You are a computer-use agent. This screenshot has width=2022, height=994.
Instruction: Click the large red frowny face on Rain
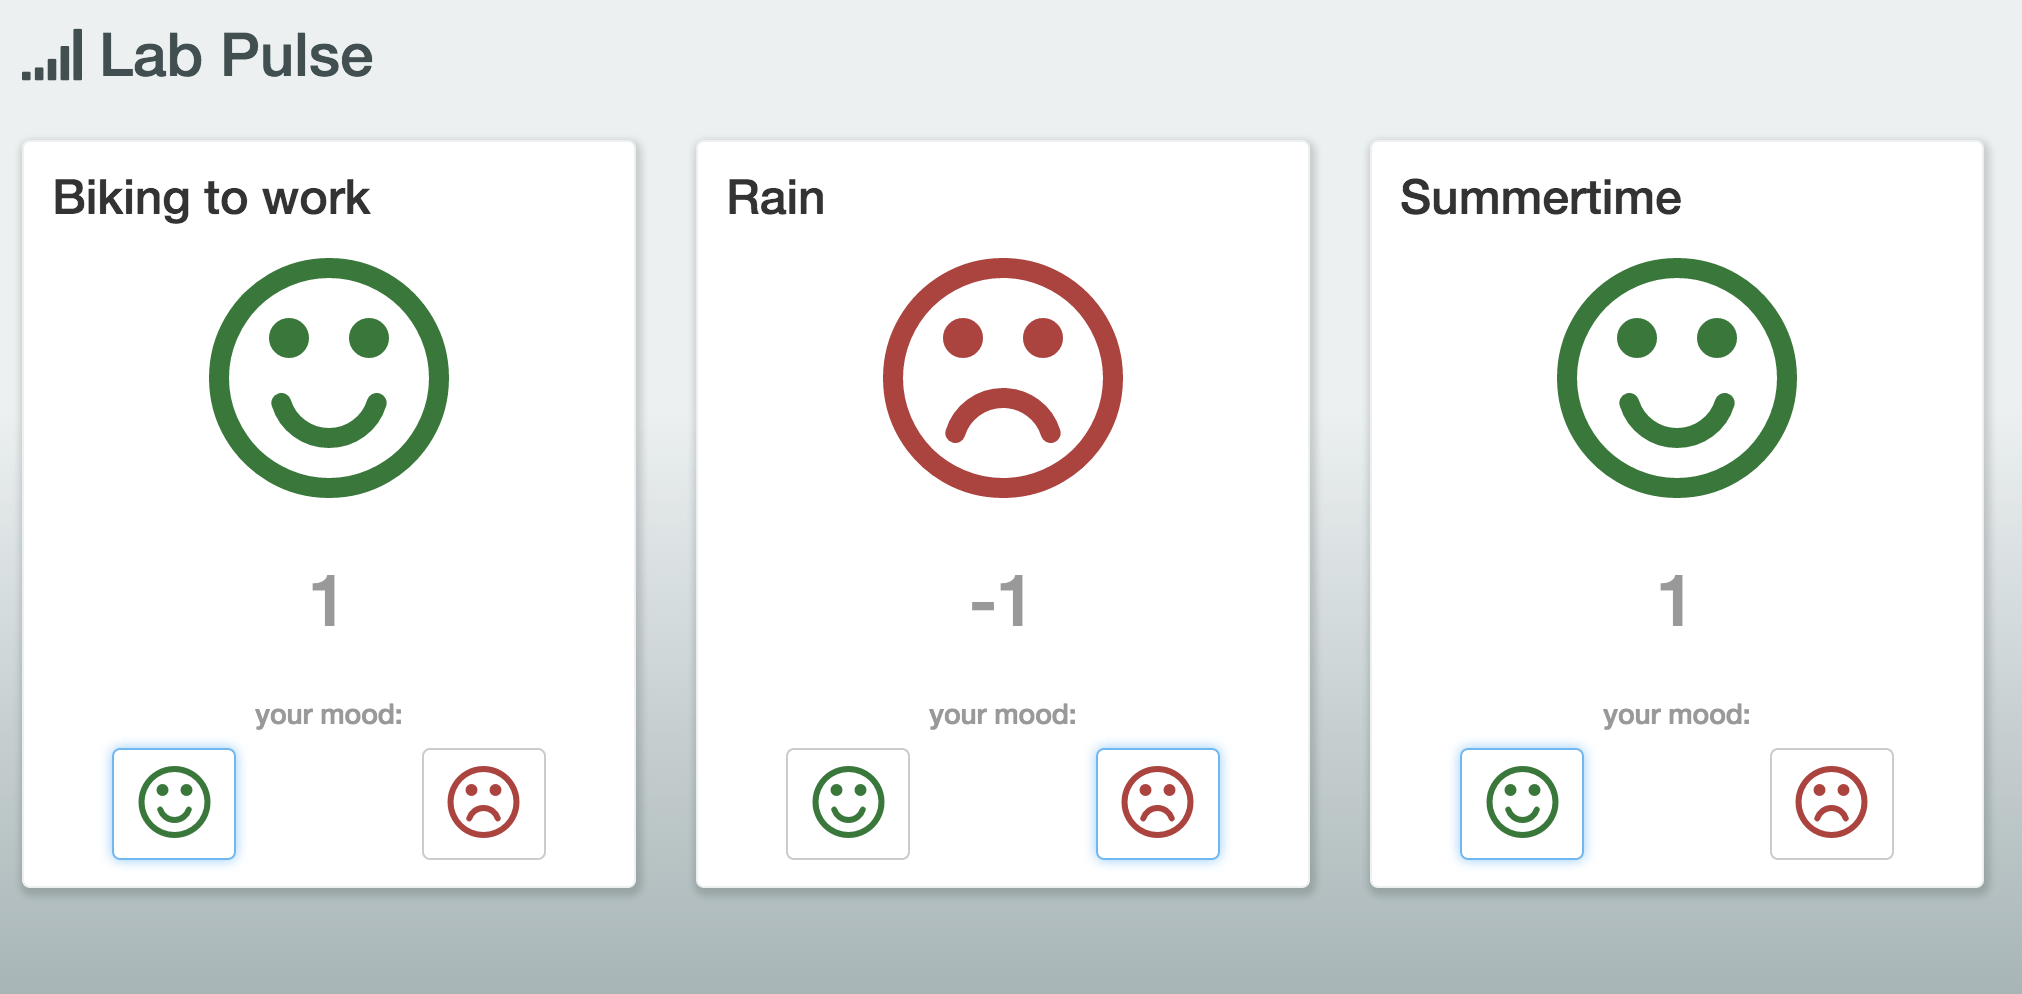pos(1003,377)
